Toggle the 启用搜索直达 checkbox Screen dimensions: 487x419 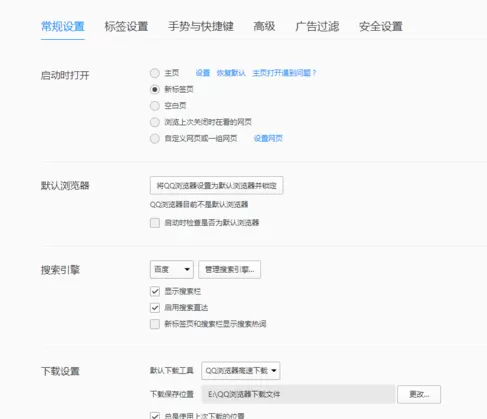(155, 308)
